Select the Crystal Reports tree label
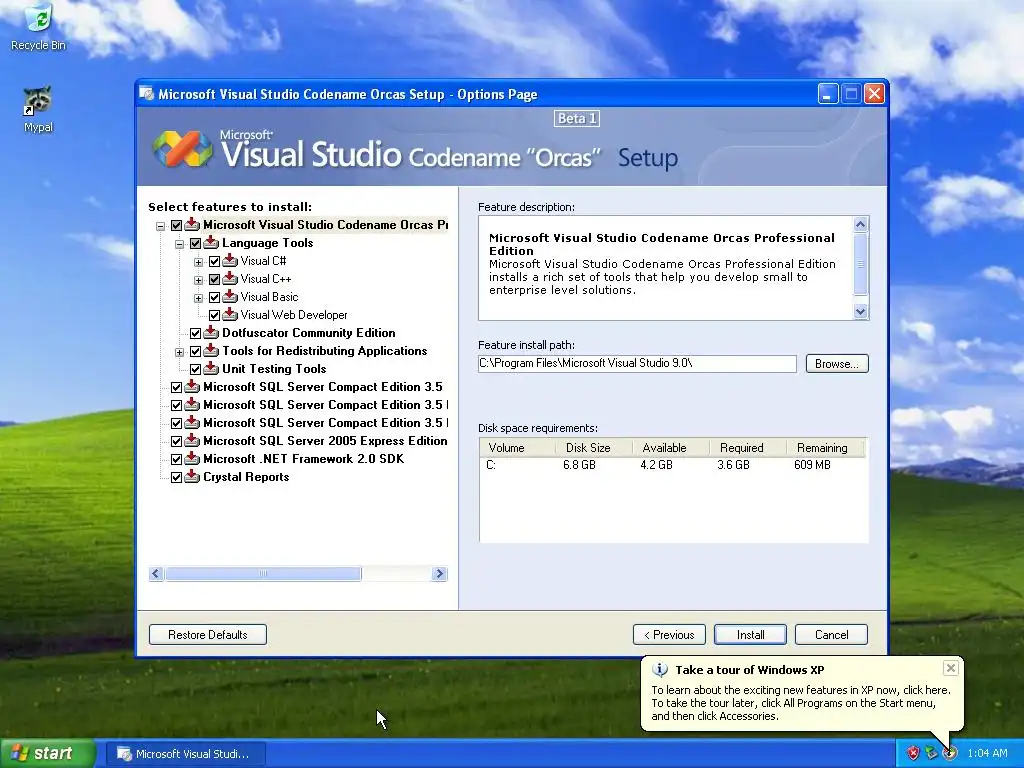The height and width of the screenshot is (768, 1024). point(246,477)
